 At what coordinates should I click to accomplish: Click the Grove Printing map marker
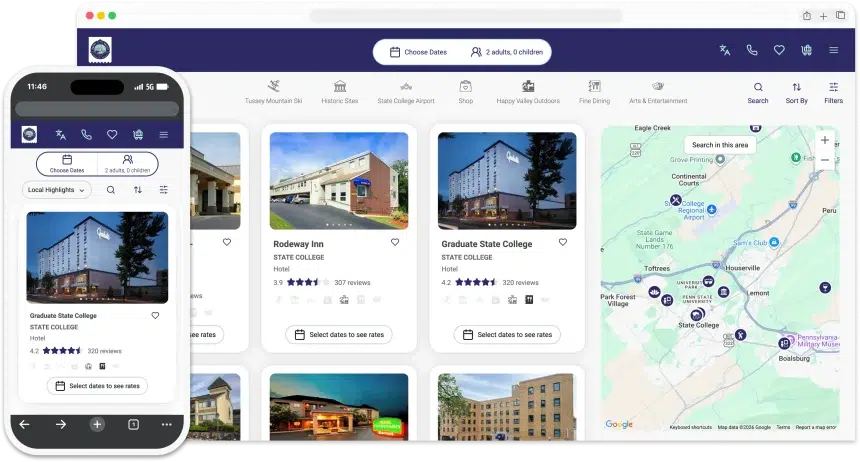720,159
